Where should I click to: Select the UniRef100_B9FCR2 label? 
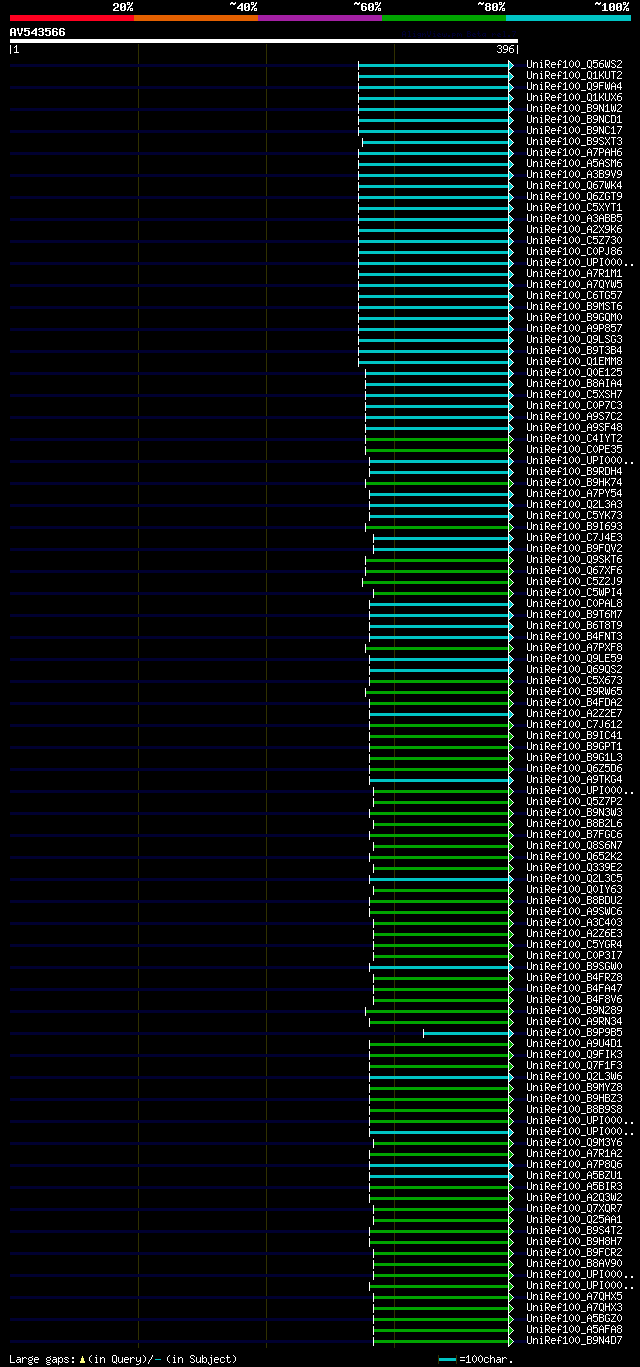[574, 1252]
